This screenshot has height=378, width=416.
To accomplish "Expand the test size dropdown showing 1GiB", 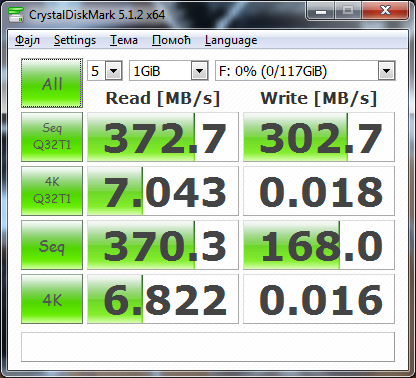I will (x=199, y=71).
